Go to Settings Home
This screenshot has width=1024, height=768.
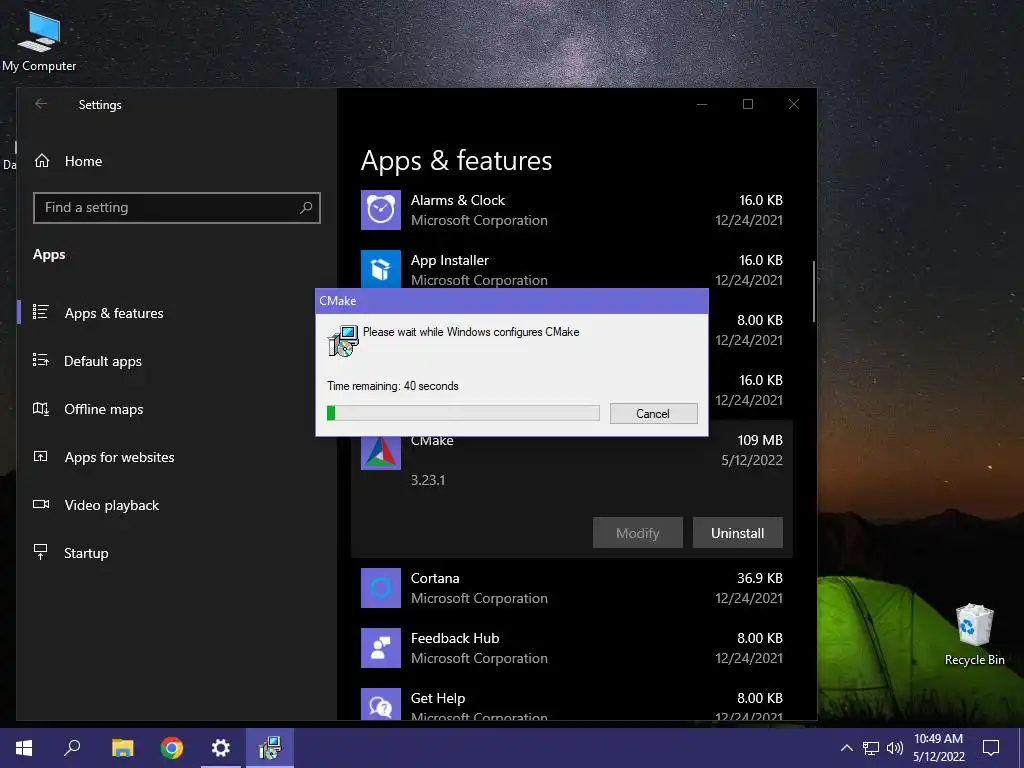[x=83, y=161]
